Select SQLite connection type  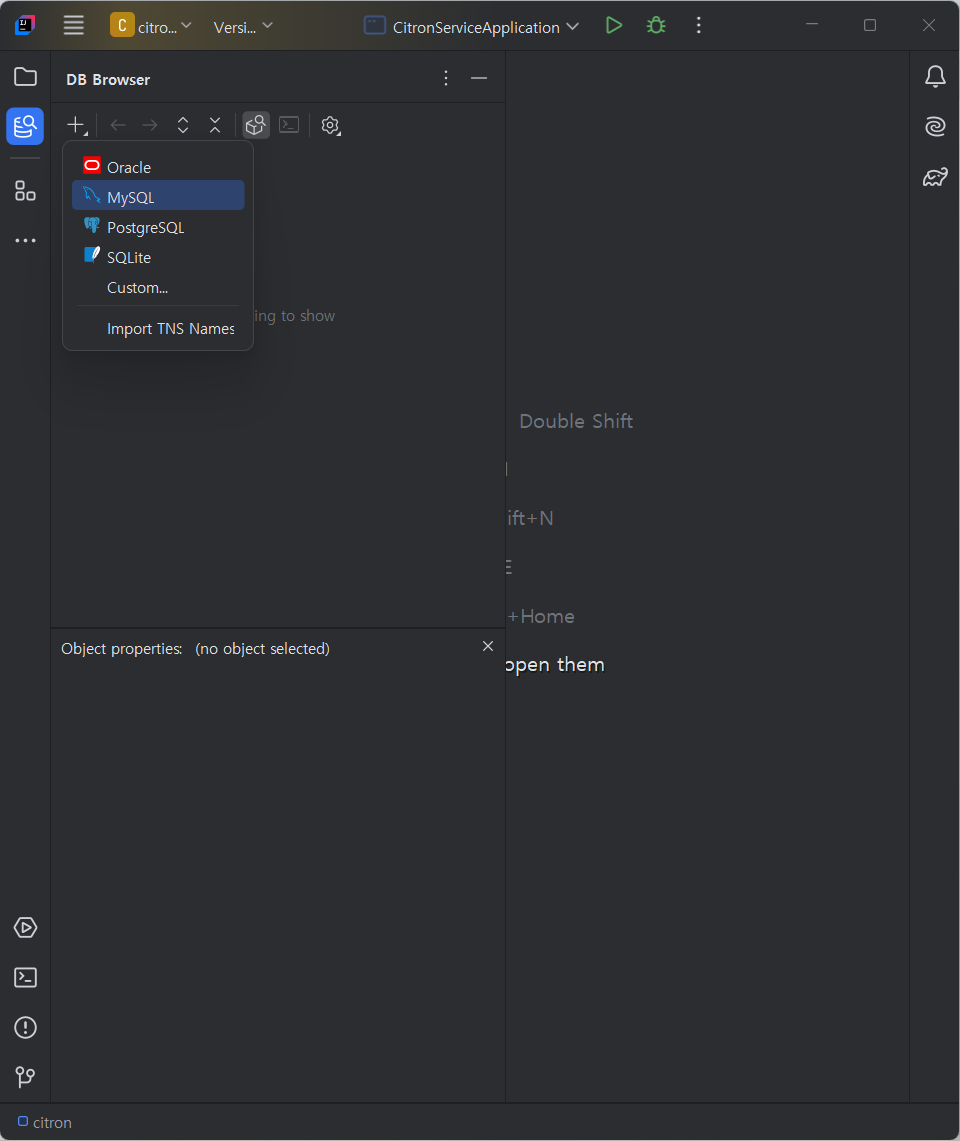point(158,257)
